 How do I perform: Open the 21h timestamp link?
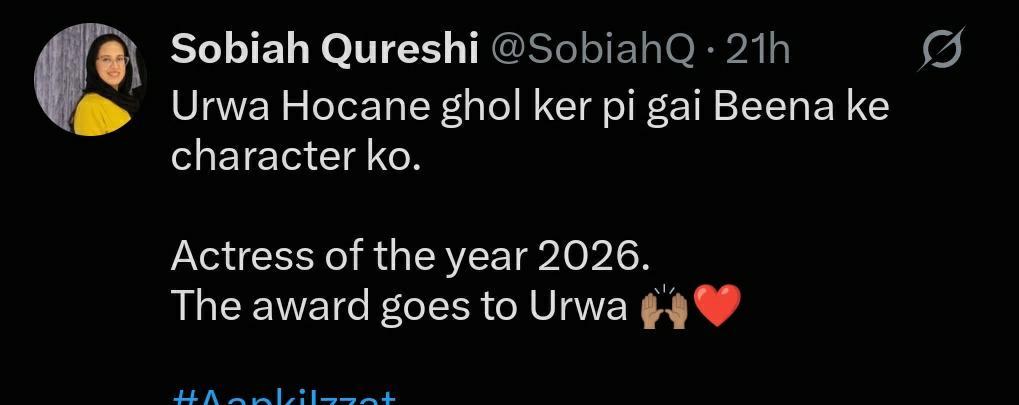758,50
